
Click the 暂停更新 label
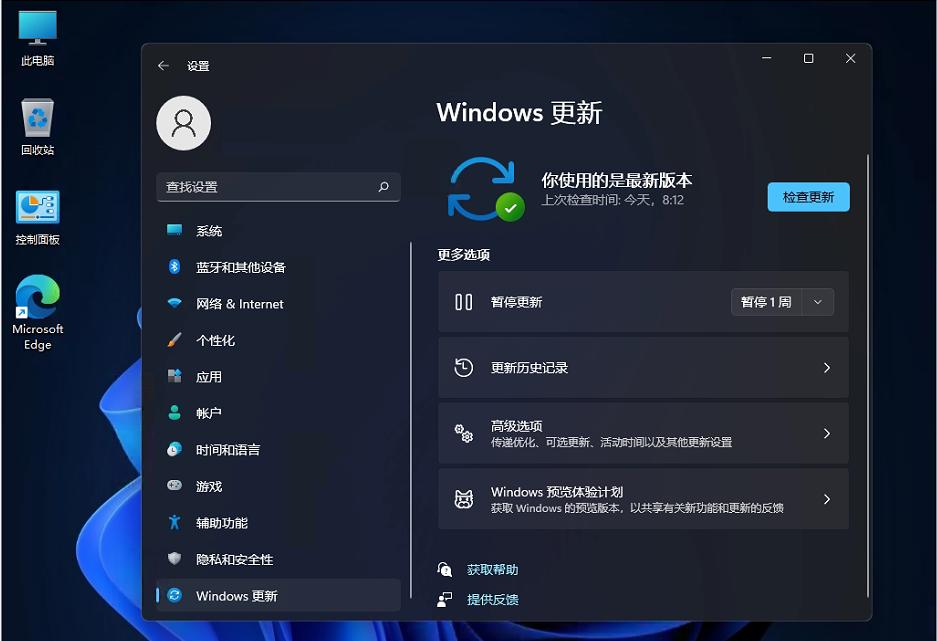pos(516,302)
